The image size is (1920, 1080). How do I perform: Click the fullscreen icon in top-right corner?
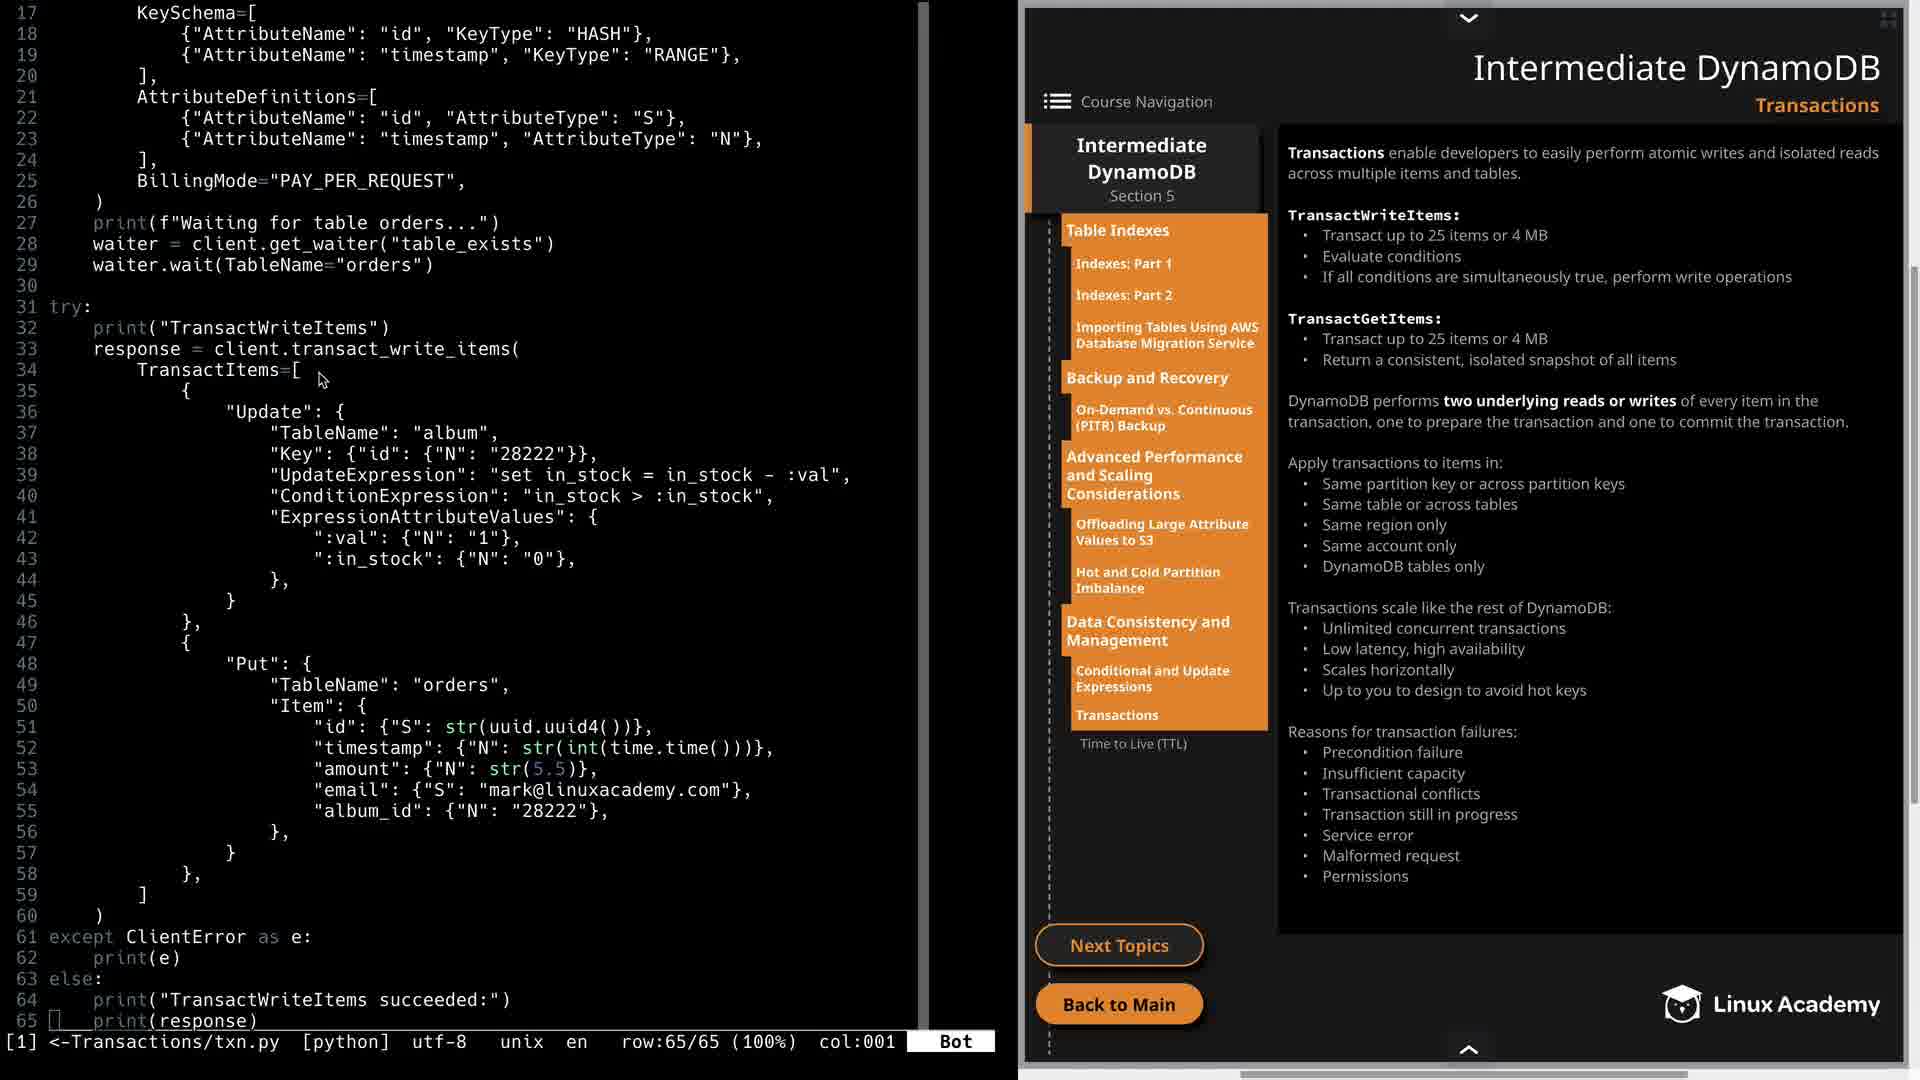pyautogui.click(x=1888, y=19)
